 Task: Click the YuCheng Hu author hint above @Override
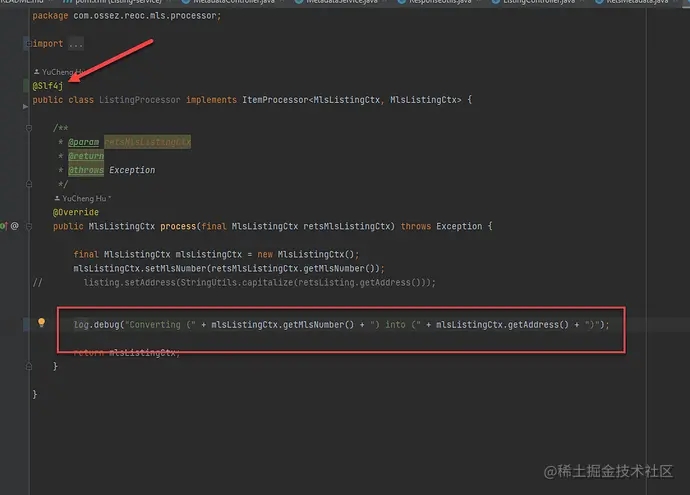(82, 198)
